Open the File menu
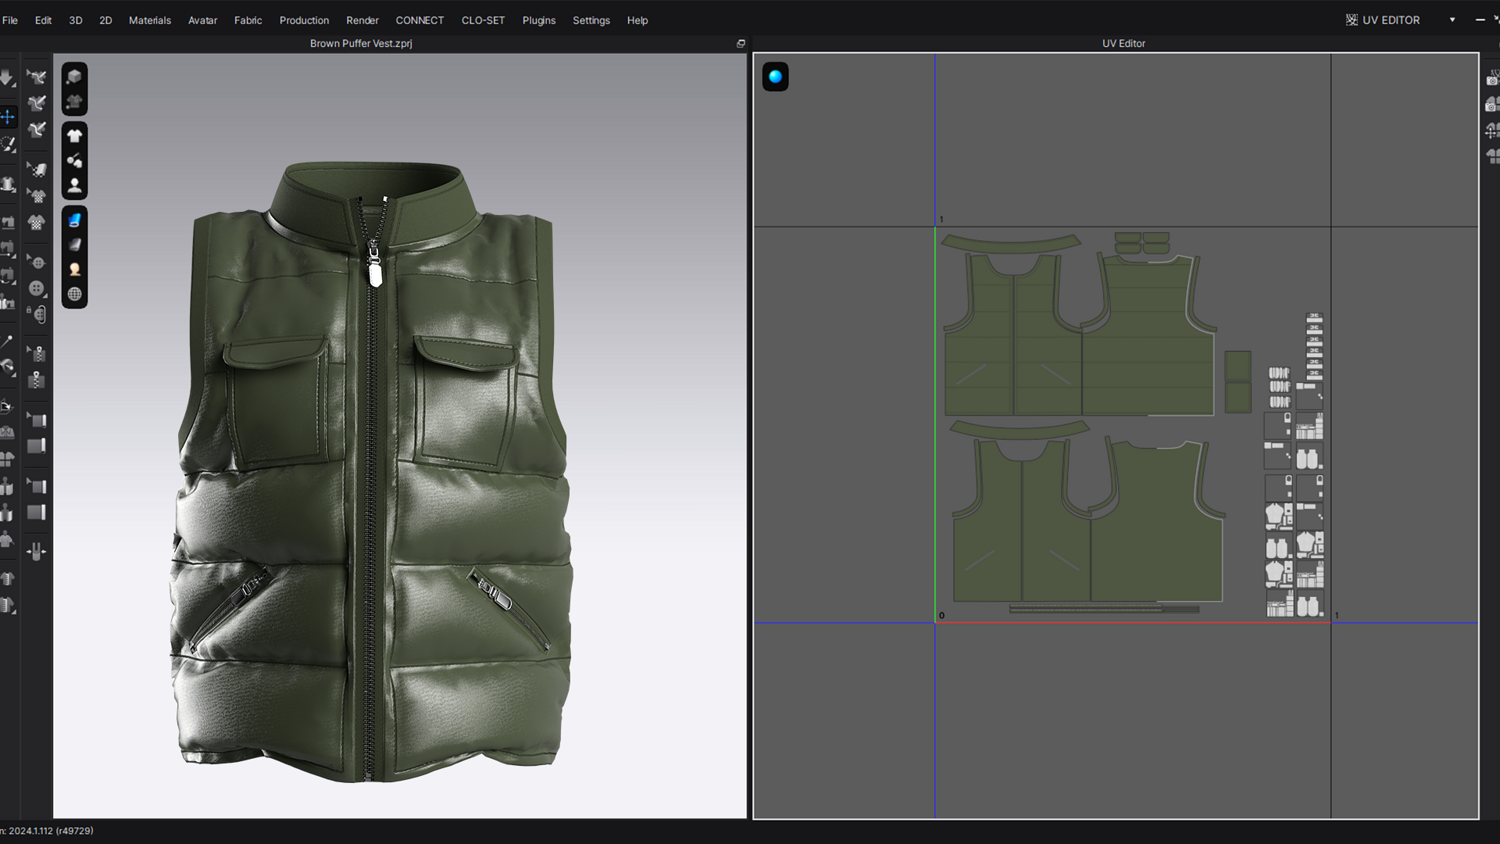Image resolution: width=1500 pixels, height=844 pixels. pyautogui.click(x=10, y=20)
